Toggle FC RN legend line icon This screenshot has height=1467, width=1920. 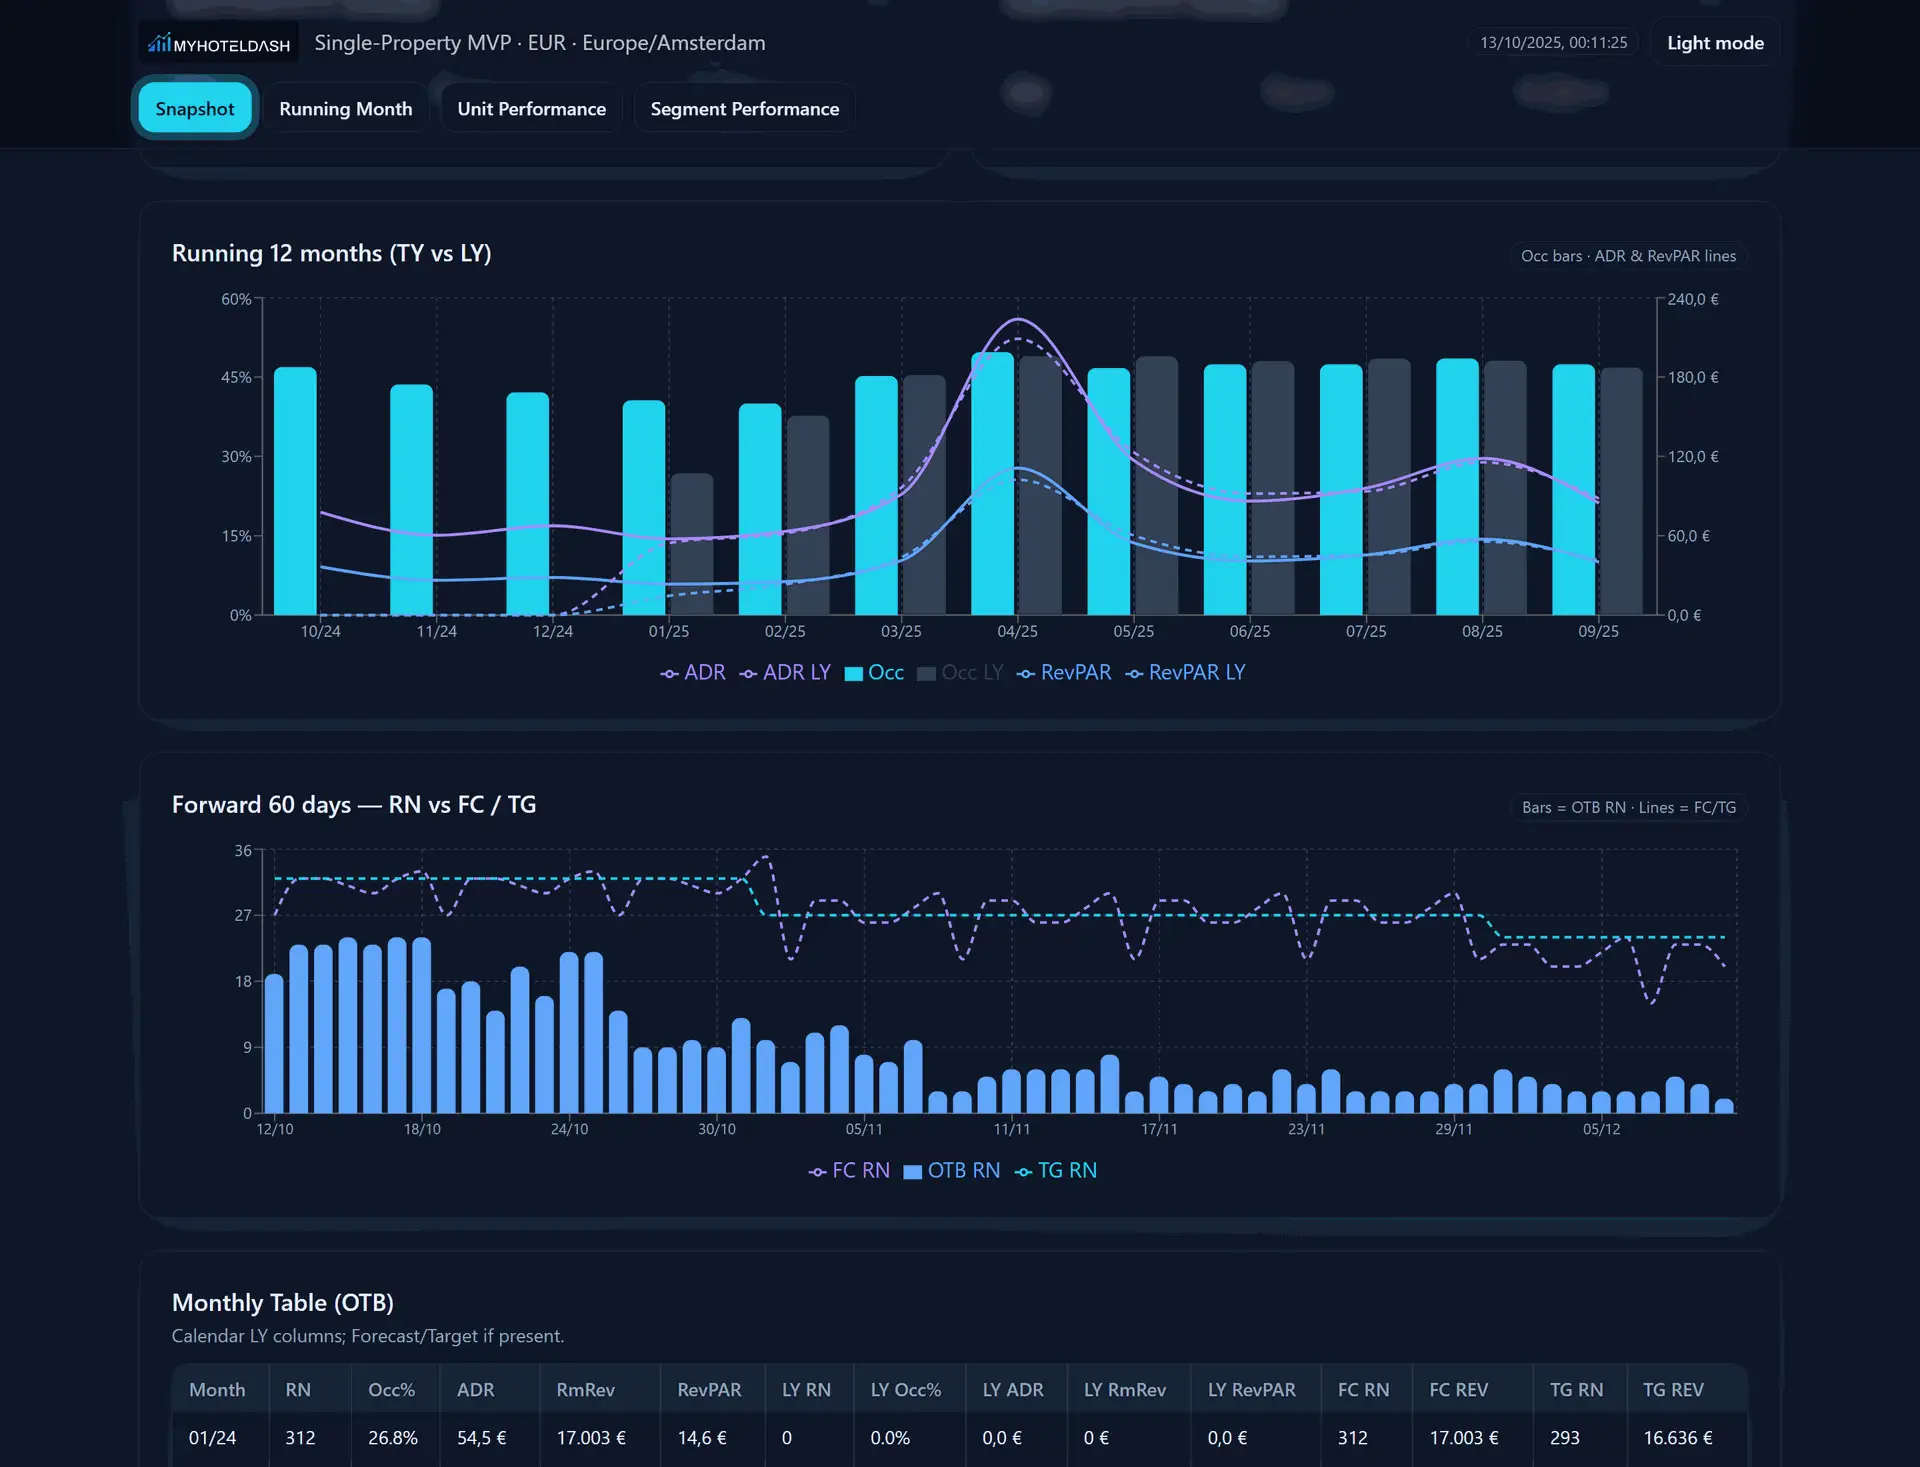click(817, 1172)
